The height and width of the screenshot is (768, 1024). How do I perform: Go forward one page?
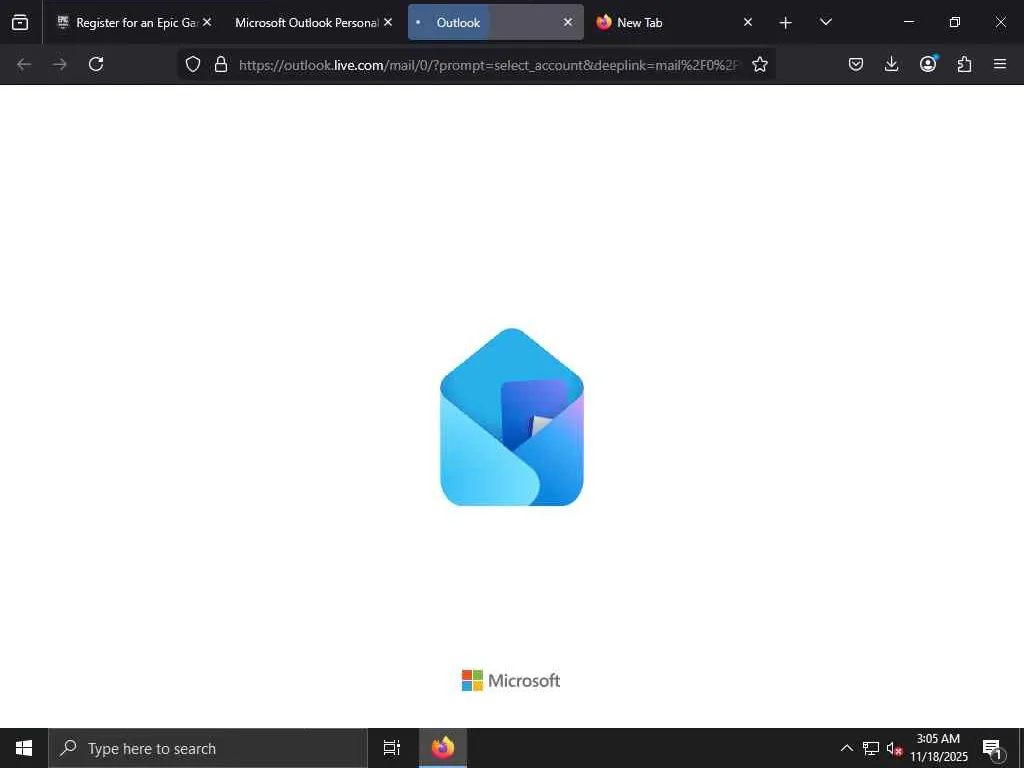pyautogui.click(x=60, y=64)
